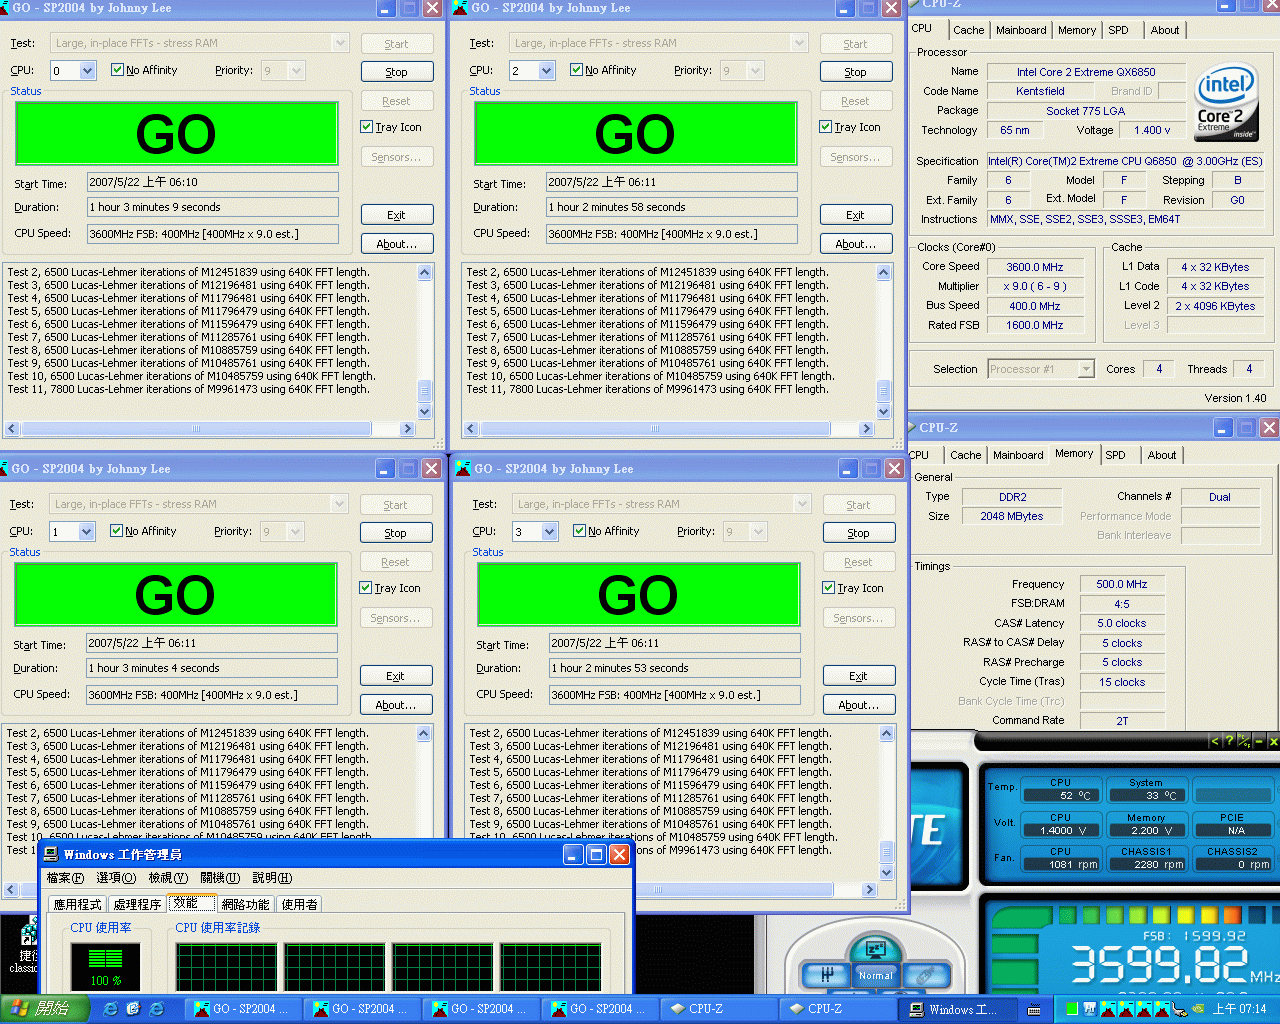Click the vertical scrollbar thumb in CPU 0 log
The width and height of the screenshot is (1280, 1024).
(424, 390)
